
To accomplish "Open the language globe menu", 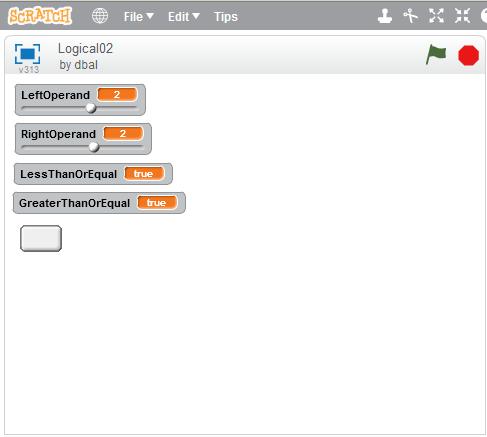I will point(100,16).
